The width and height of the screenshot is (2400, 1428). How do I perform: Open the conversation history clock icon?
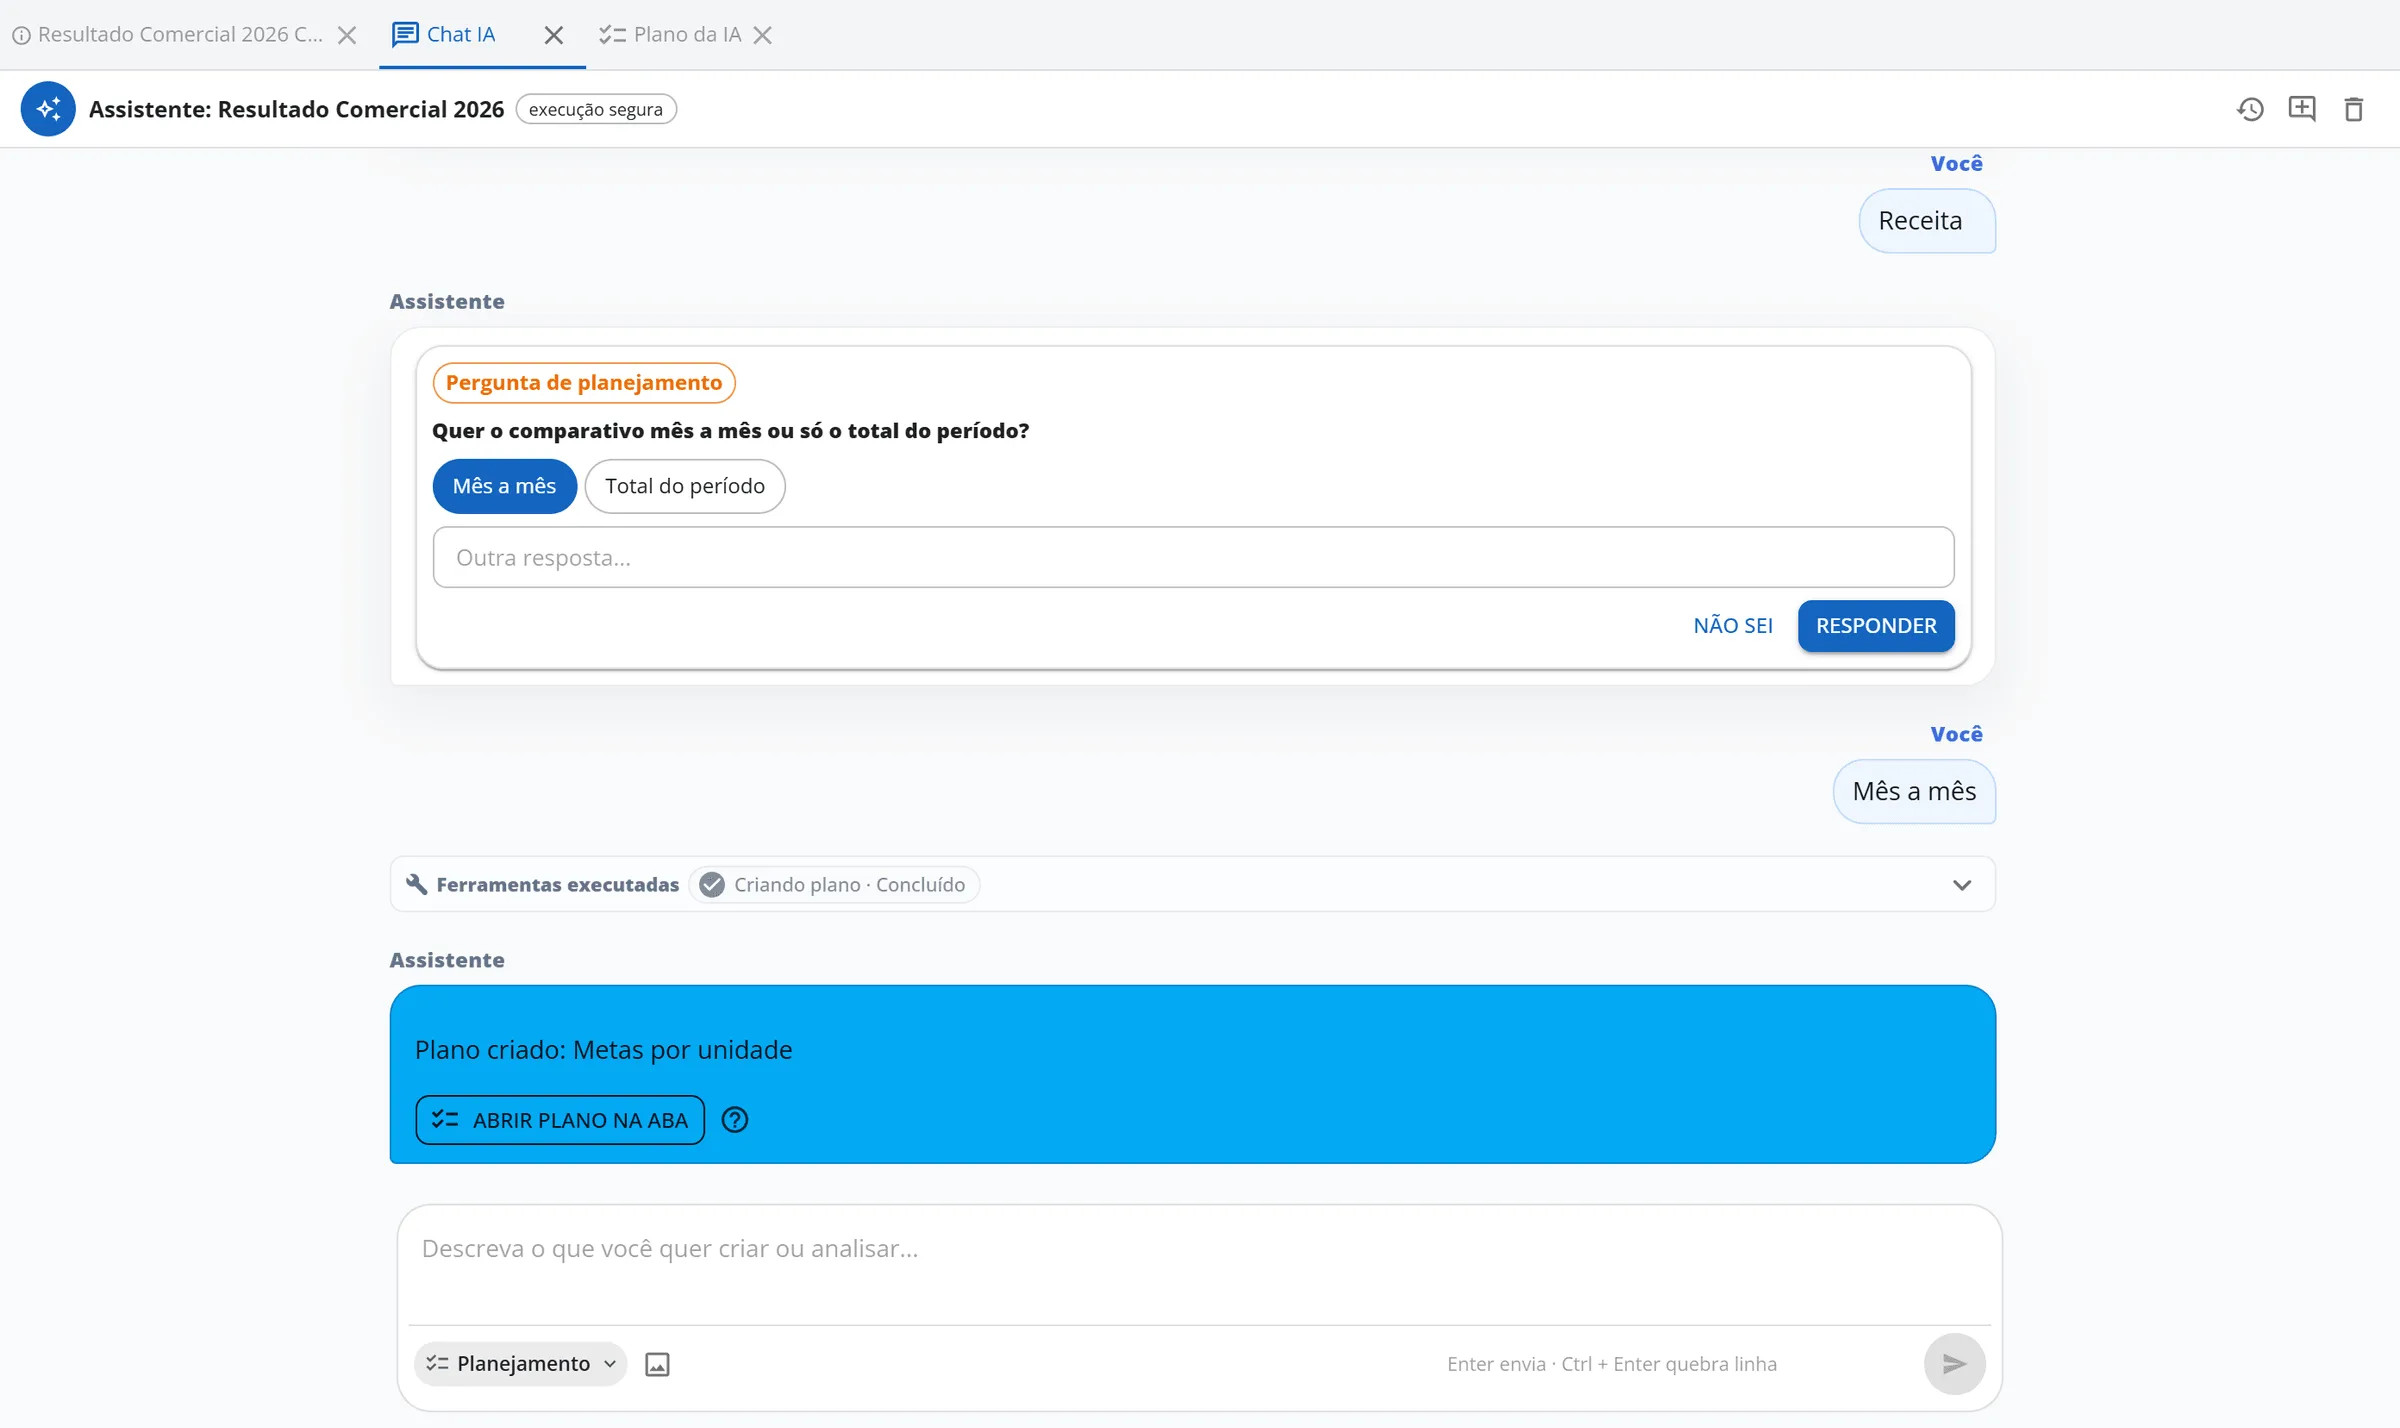[x=2250, y=109]
